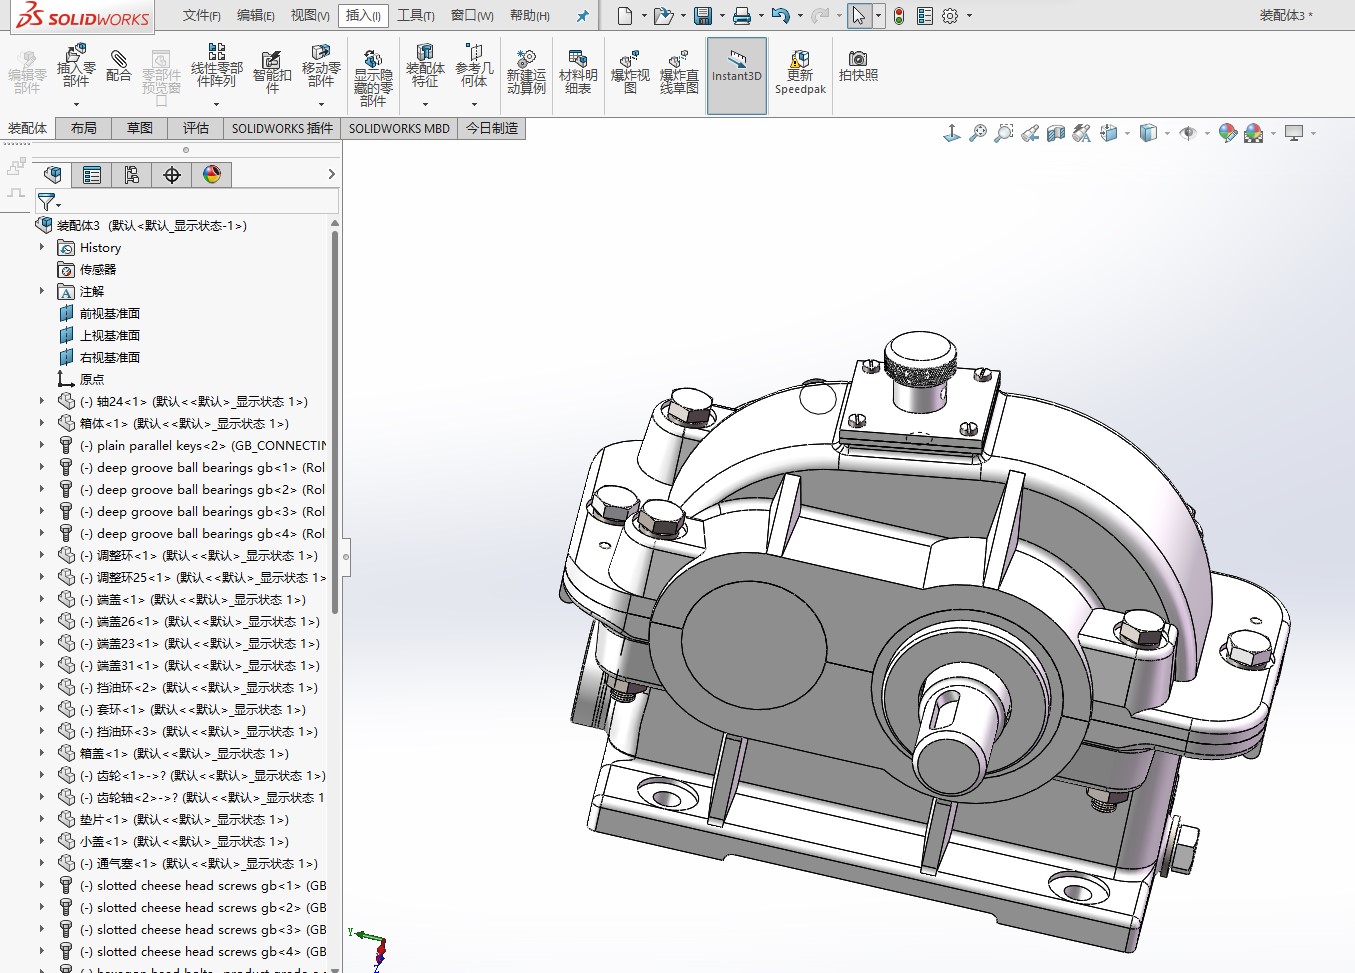Select 前视基准面 in the feature tree

(x=109, y=313)
